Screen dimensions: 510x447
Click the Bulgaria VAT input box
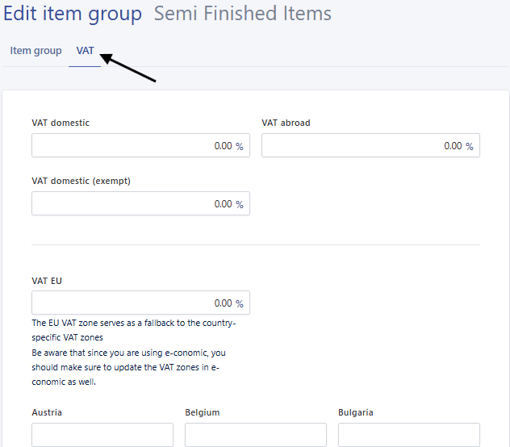click(409, 435)
